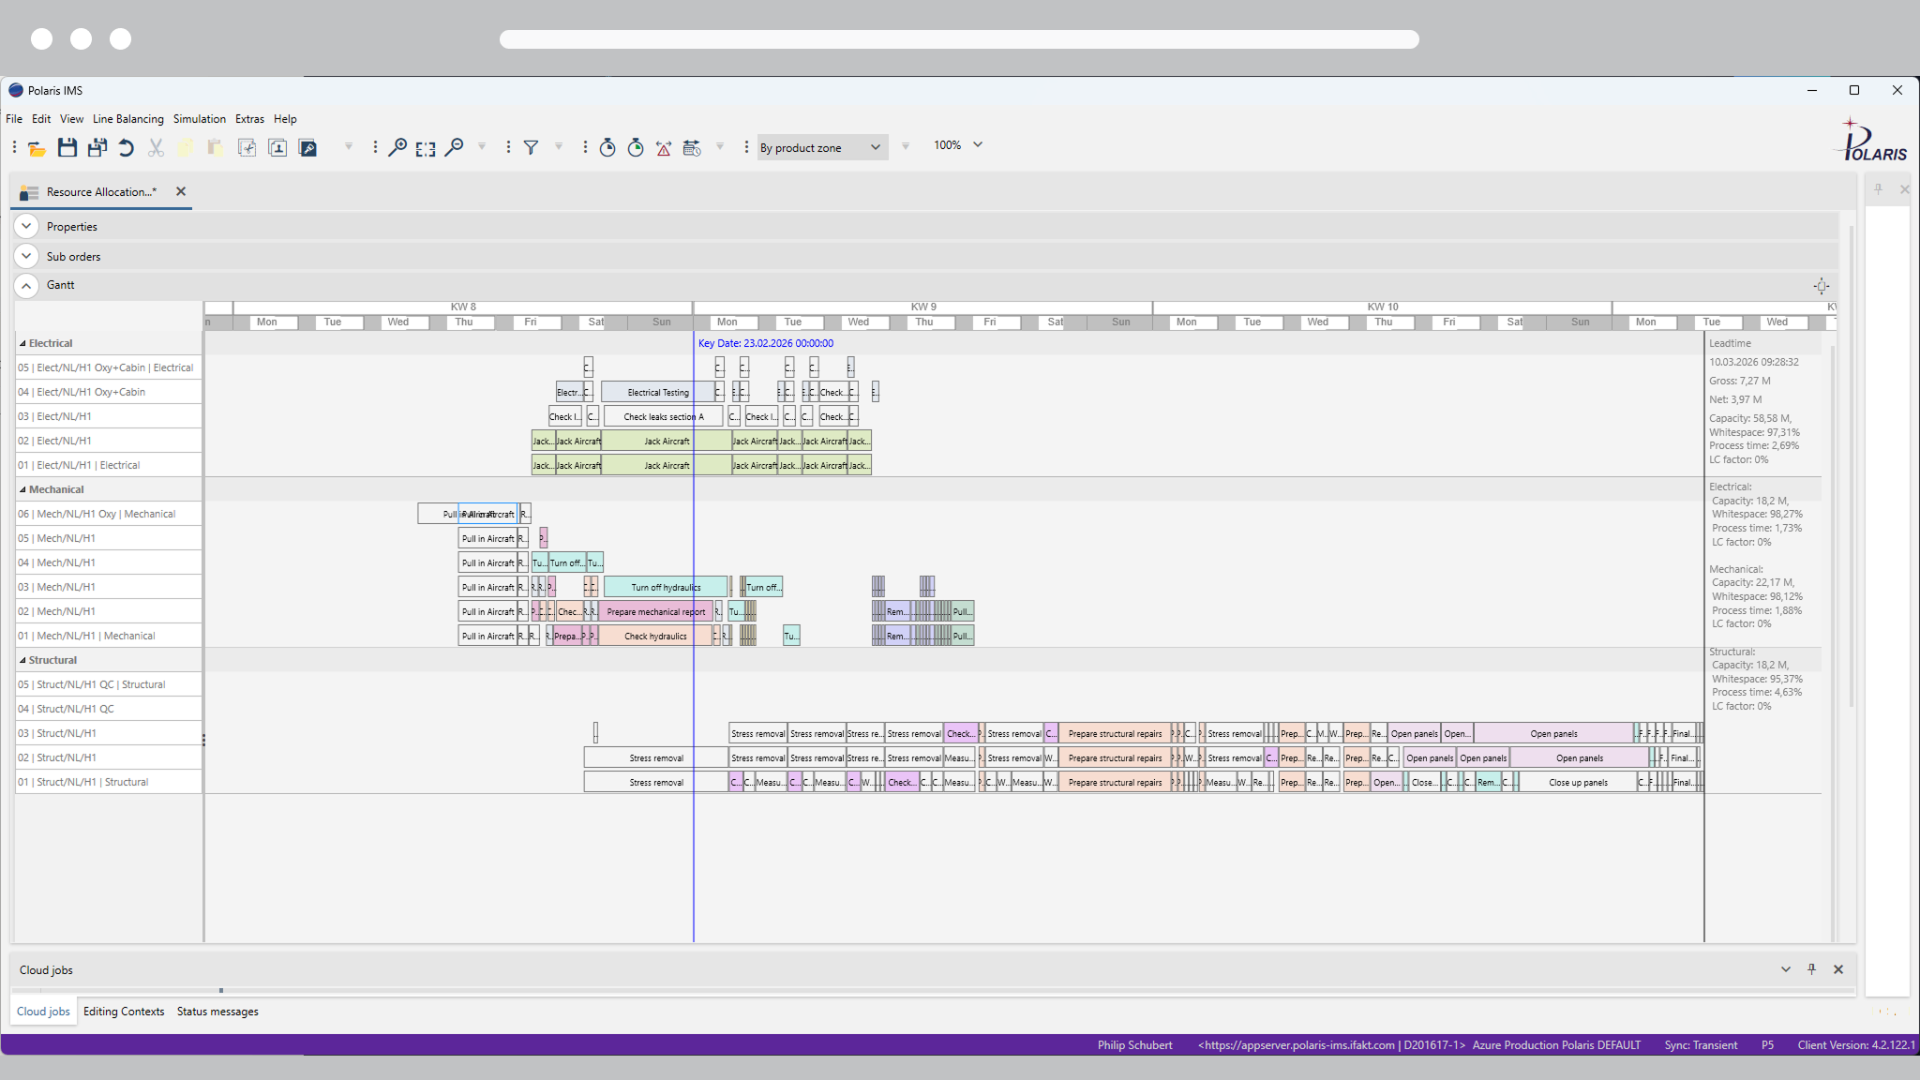This screenshot has height=1080, width=1920.
Task: Expand the Sub orders section
Action: [x=27, y=257]
